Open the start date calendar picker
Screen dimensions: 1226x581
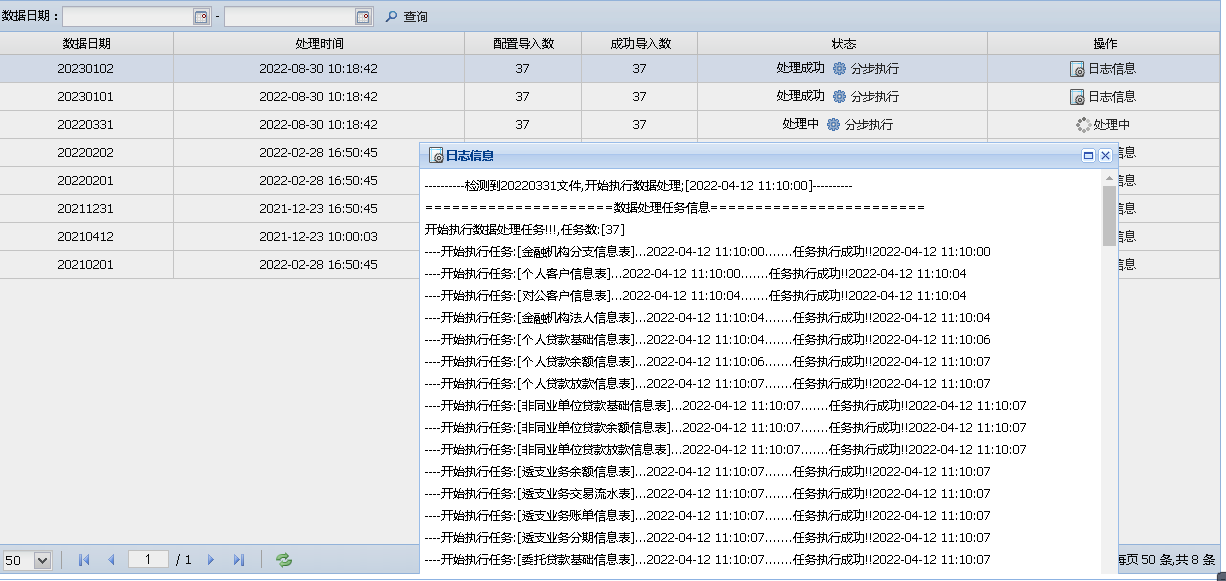200,17
